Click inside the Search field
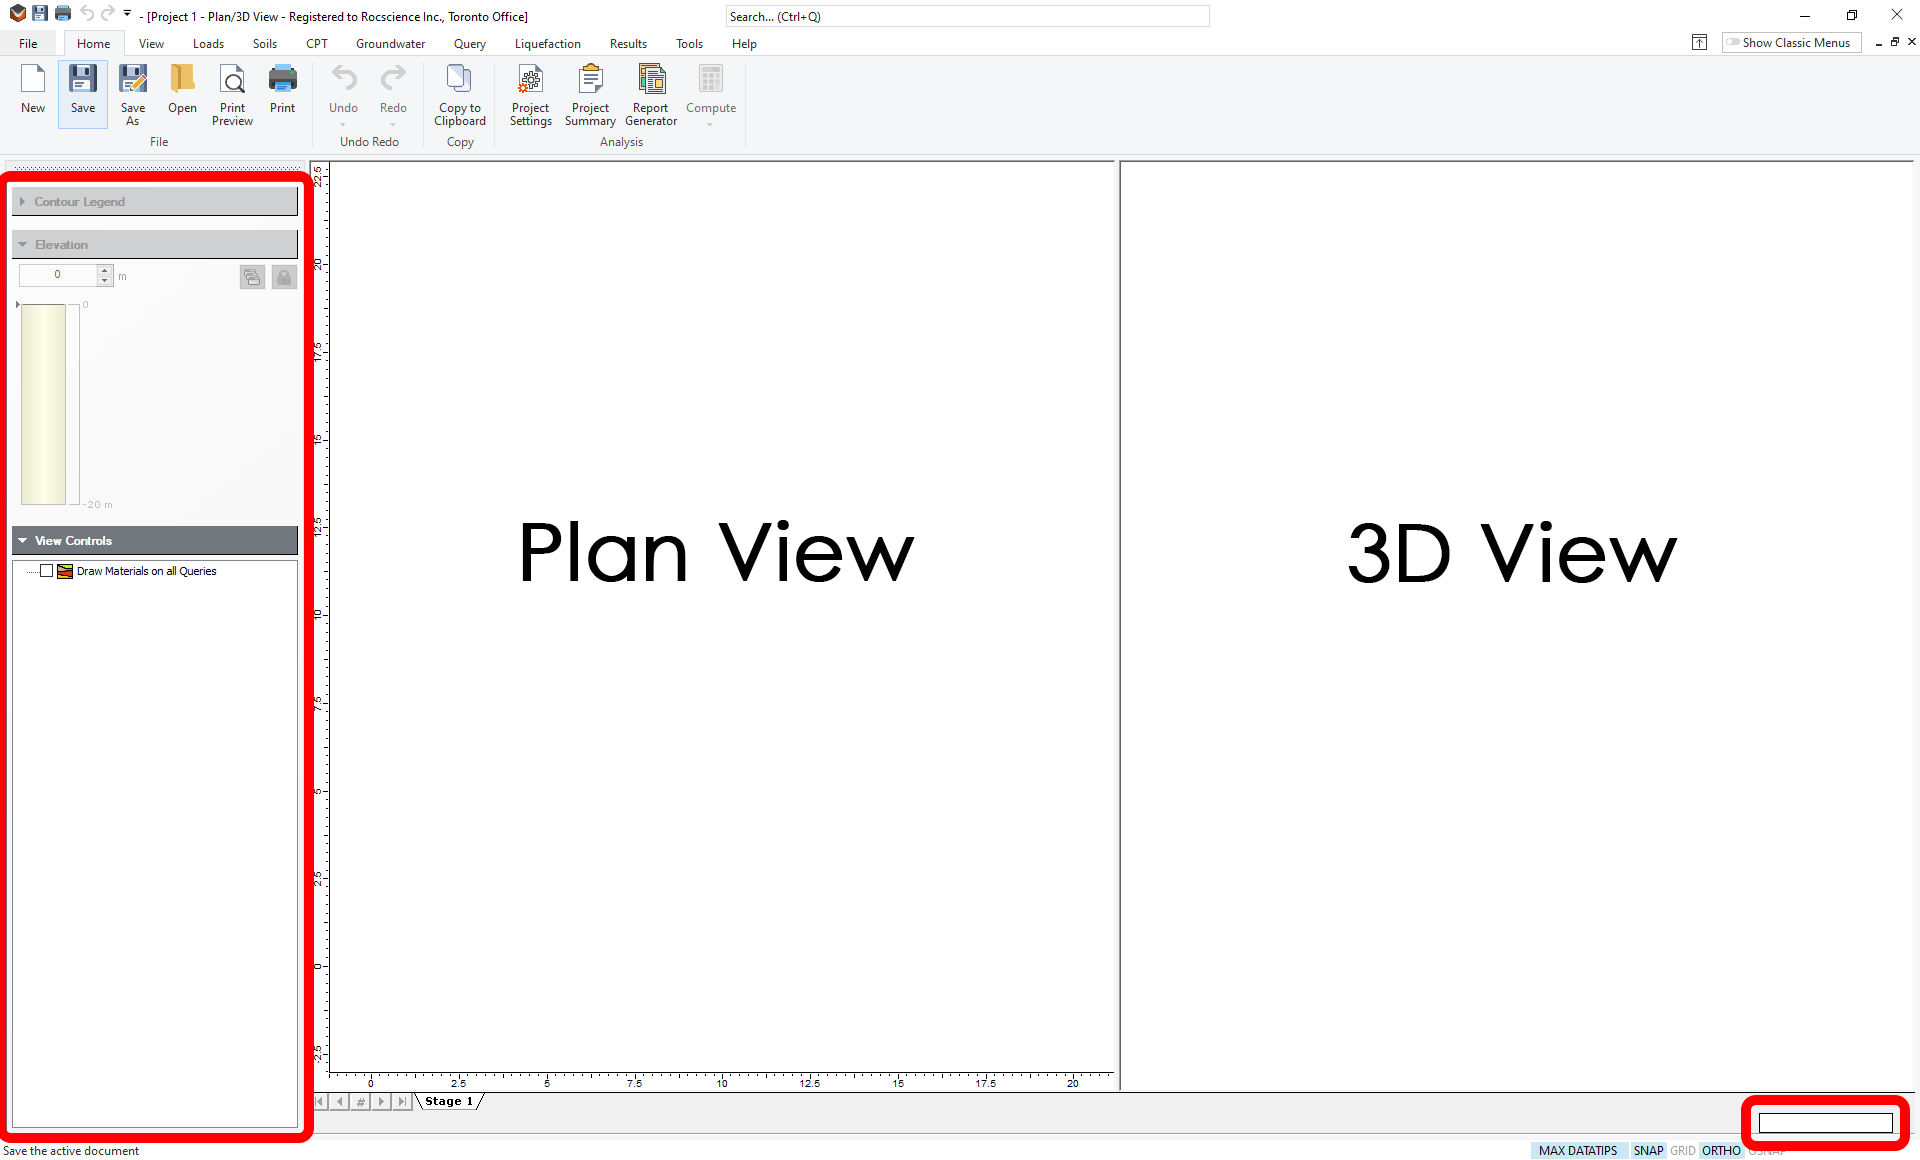This screenshot has height=1160, width=1920. 967,16
